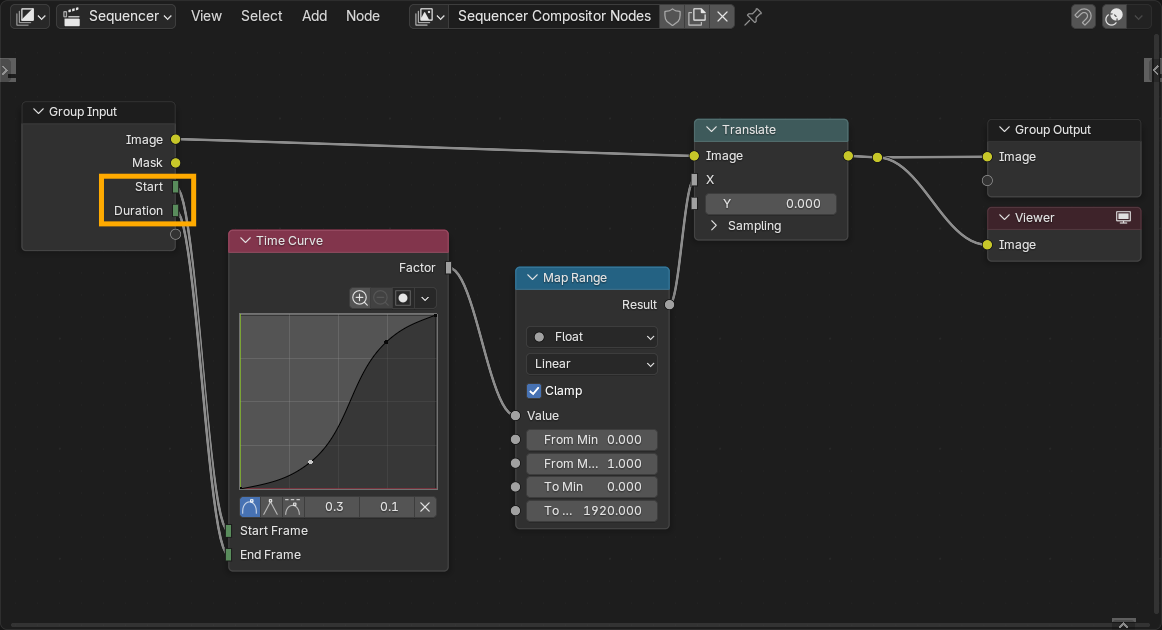Image resolution: width=1162 pixels, height=630 pixels.
Task: Set curve handle type to Auto Clamped
Action: pos(293,507)
